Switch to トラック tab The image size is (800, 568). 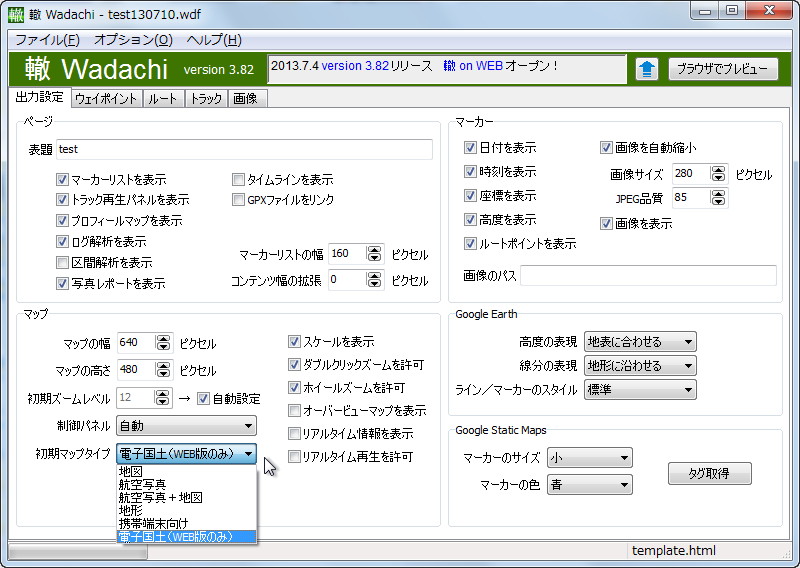pos(206,98)
